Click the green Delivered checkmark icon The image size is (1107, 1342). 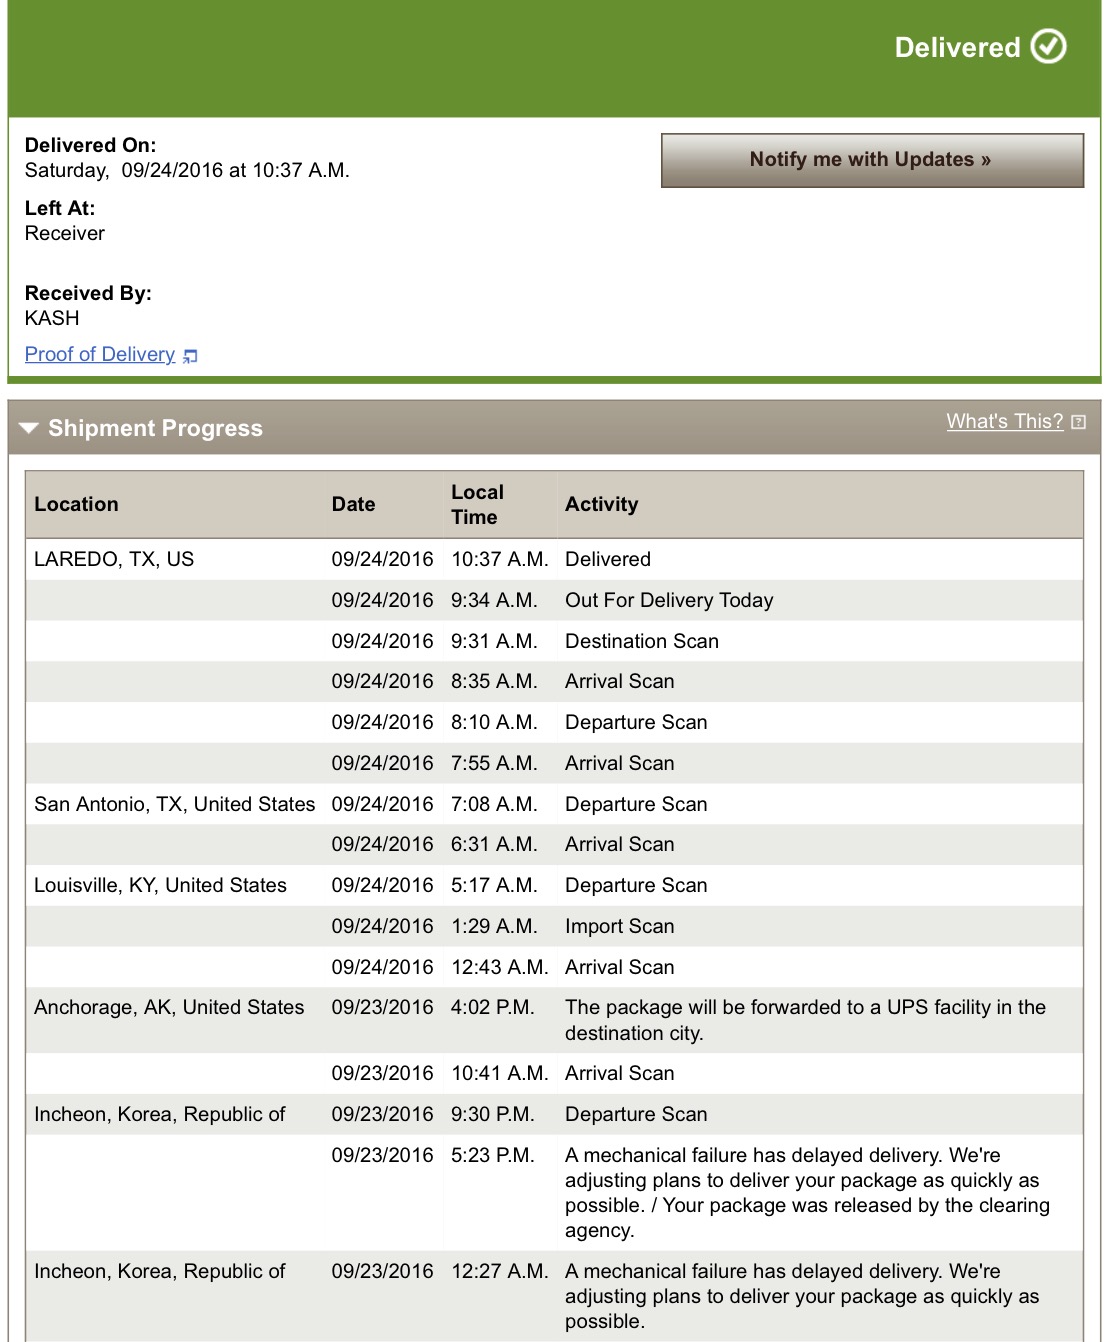coord(1048,46)
